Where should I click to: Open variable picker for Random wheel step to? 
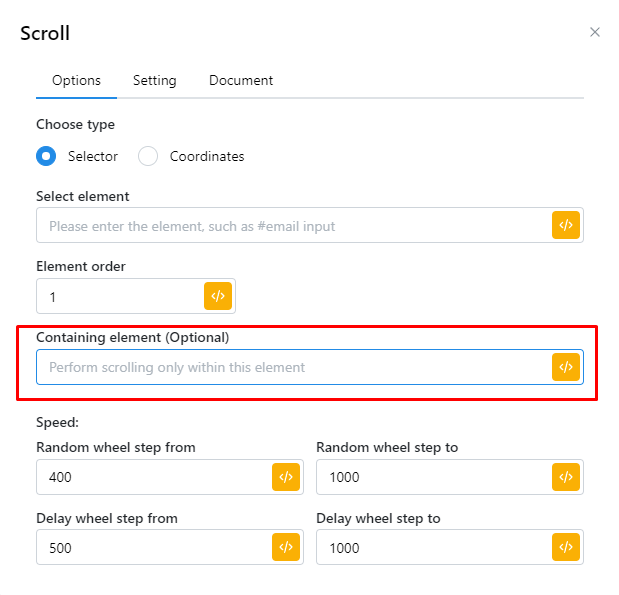[x=566, y=477]
